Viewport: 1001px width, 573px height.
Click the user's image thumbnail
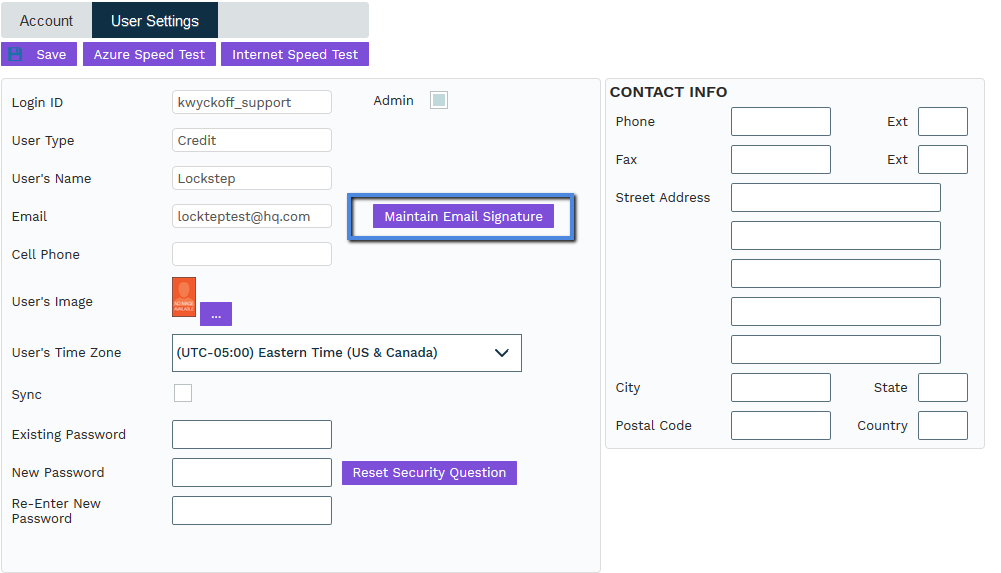[184, 298]
